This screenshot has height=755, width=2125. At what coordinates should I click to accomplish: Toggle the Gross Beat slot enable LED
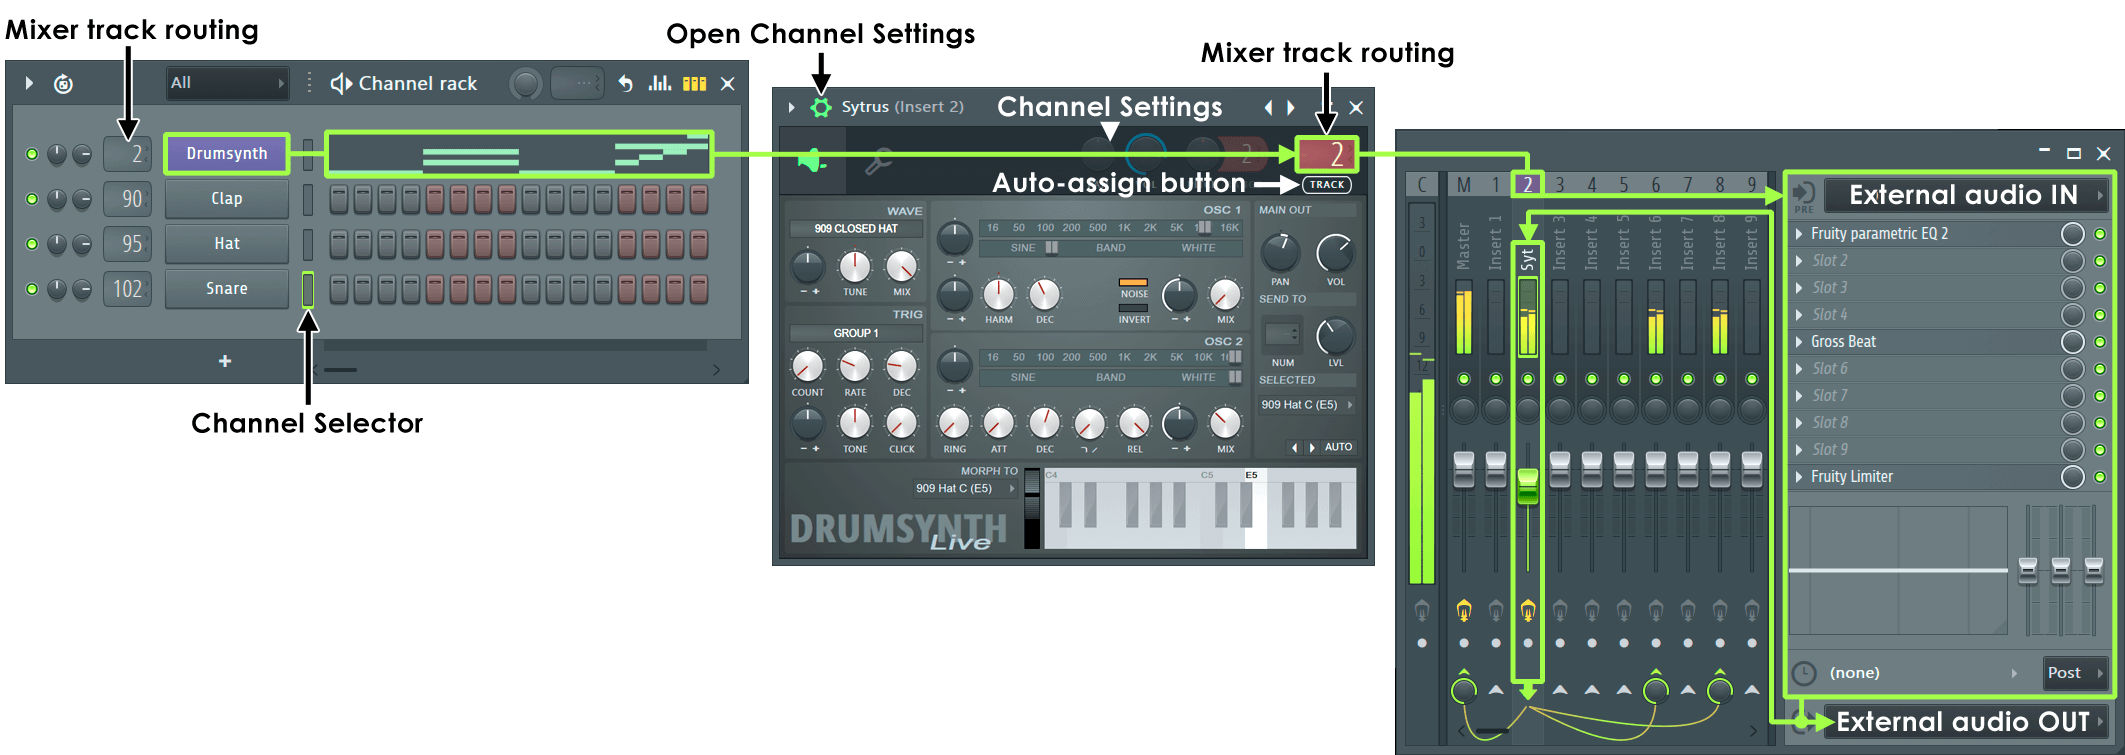[x=2100, y=342]
